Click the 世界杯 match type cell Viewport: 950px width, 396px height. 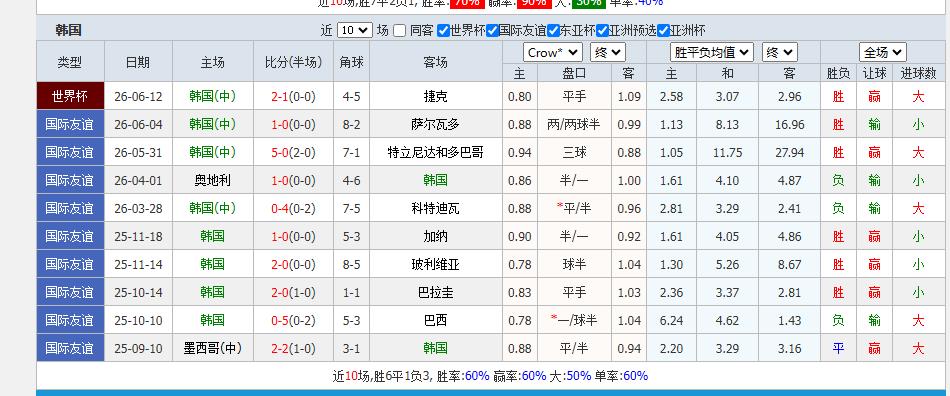click(70, 96)
